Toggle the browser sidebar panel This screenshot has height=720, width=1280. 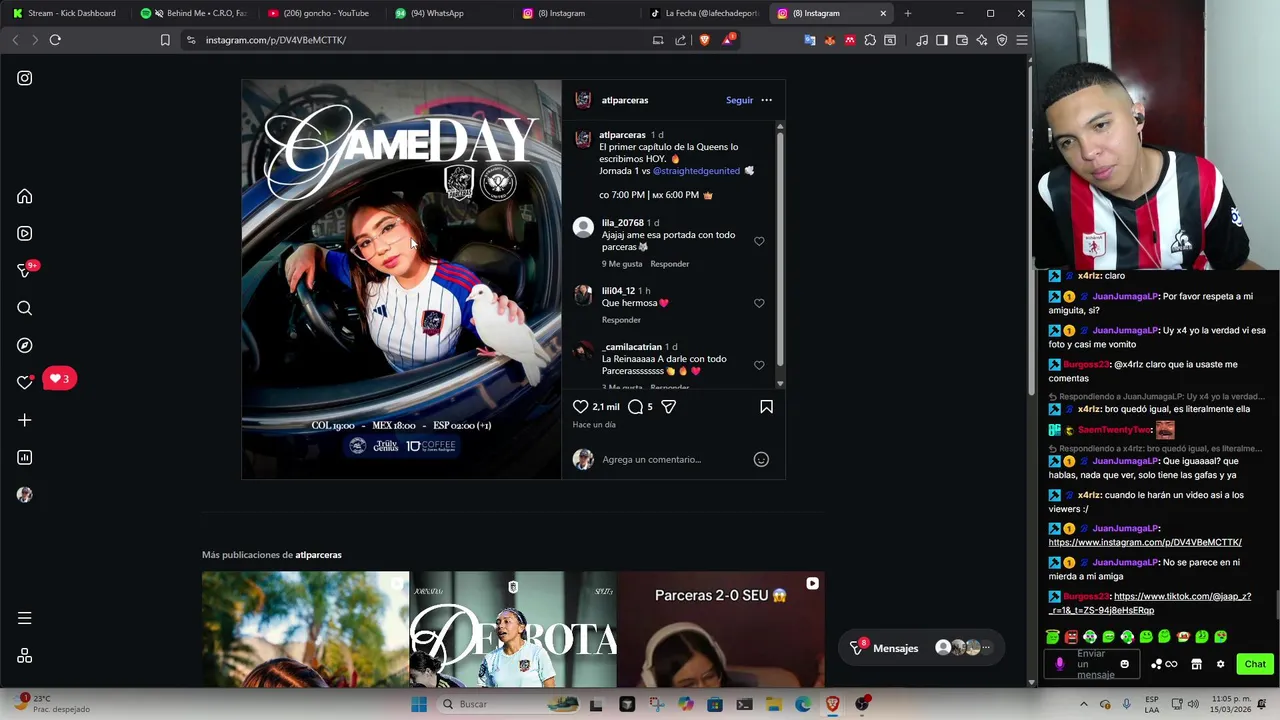click(x=942, y=40)
